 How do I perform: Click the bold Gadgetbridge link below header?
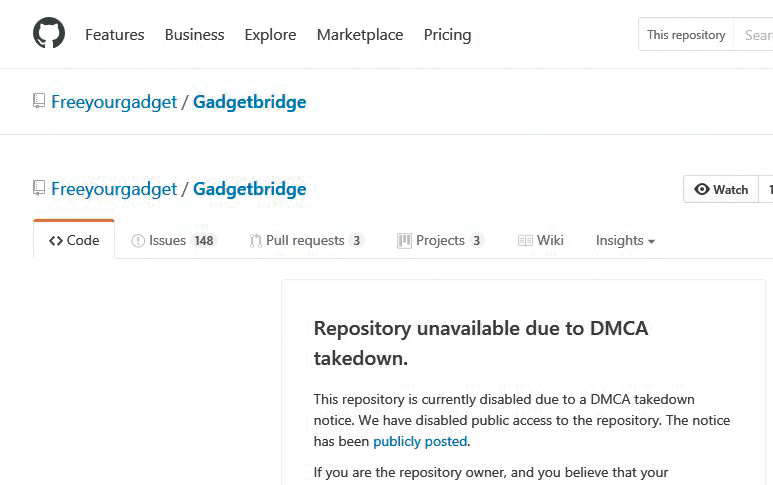click(249, 189)
